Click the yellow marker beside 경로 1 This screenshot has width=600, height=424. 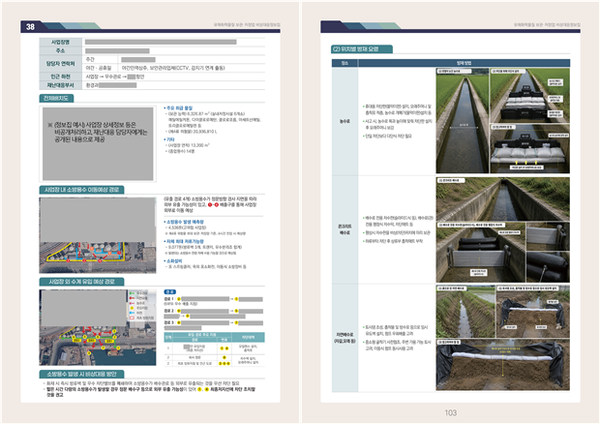click(179, 299)
